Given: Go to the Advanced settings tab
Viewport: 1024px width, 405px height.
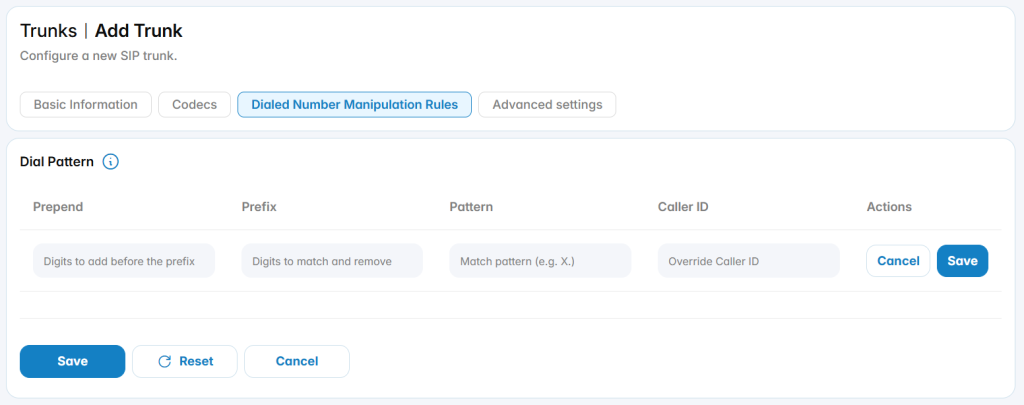Looking at the screenshot, I should coord(547,105).
